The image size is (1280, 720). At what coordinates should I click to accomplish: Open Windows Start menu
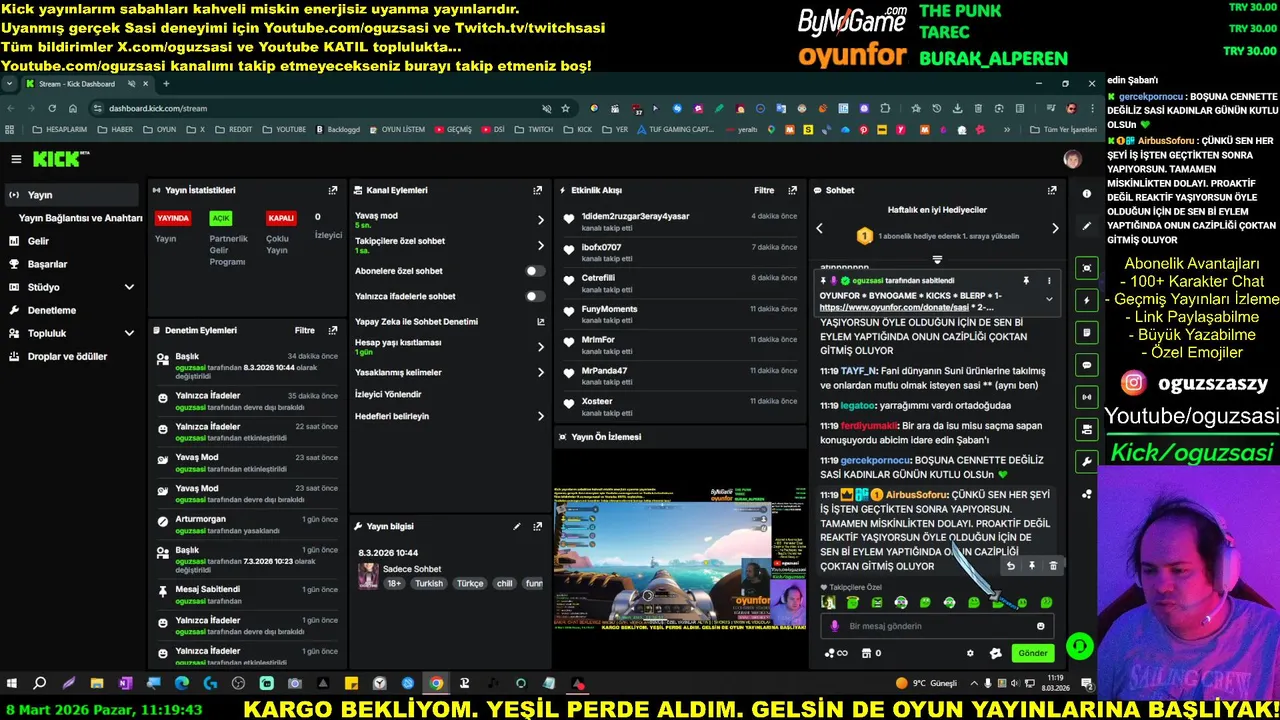(12, 684)
